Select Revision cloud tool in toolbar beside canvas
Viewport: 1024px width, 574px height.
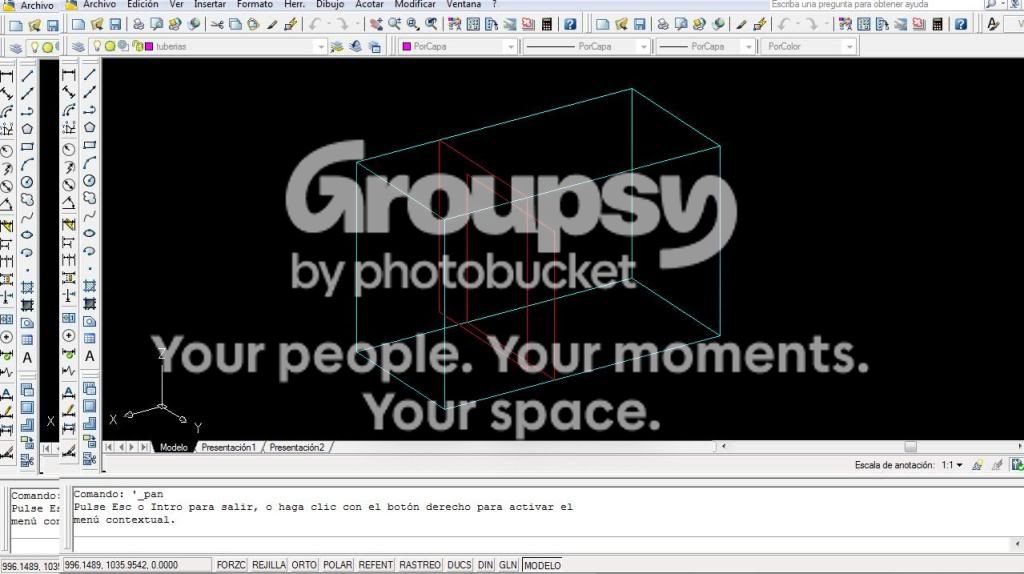pos(89,198)
